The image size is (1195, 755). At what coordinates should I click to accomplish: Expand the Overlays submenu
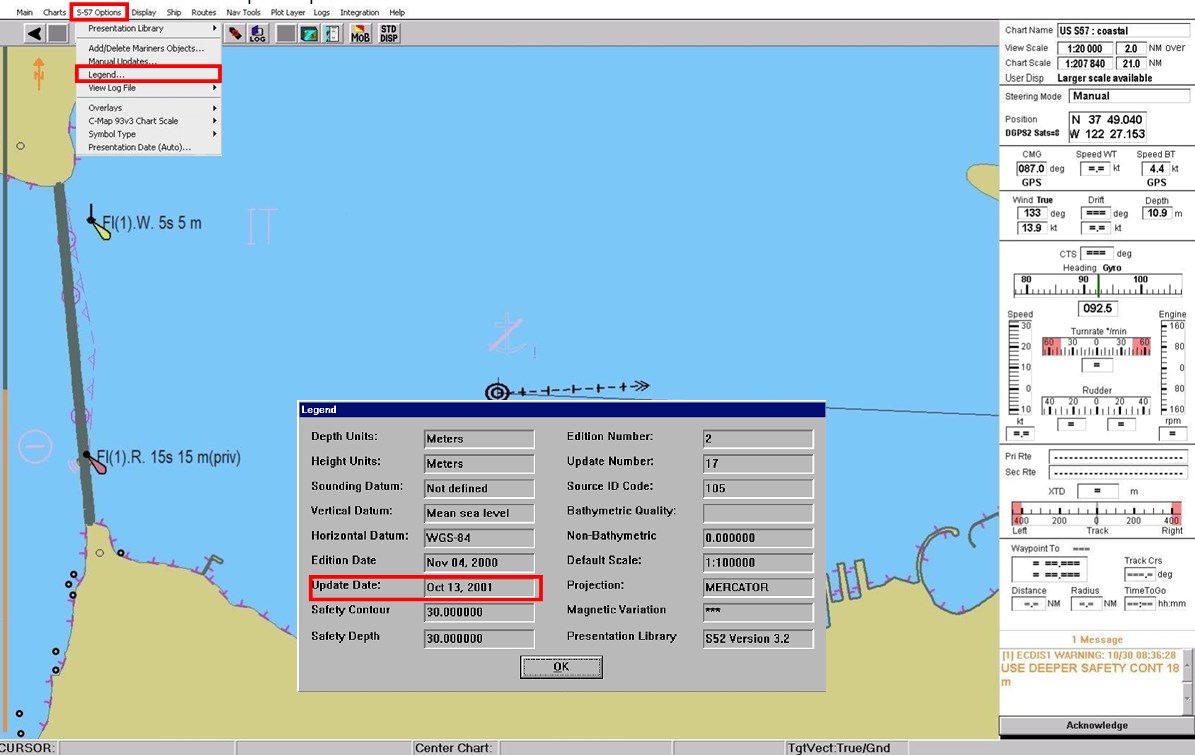pyautogui.click(x=150, y=108)
